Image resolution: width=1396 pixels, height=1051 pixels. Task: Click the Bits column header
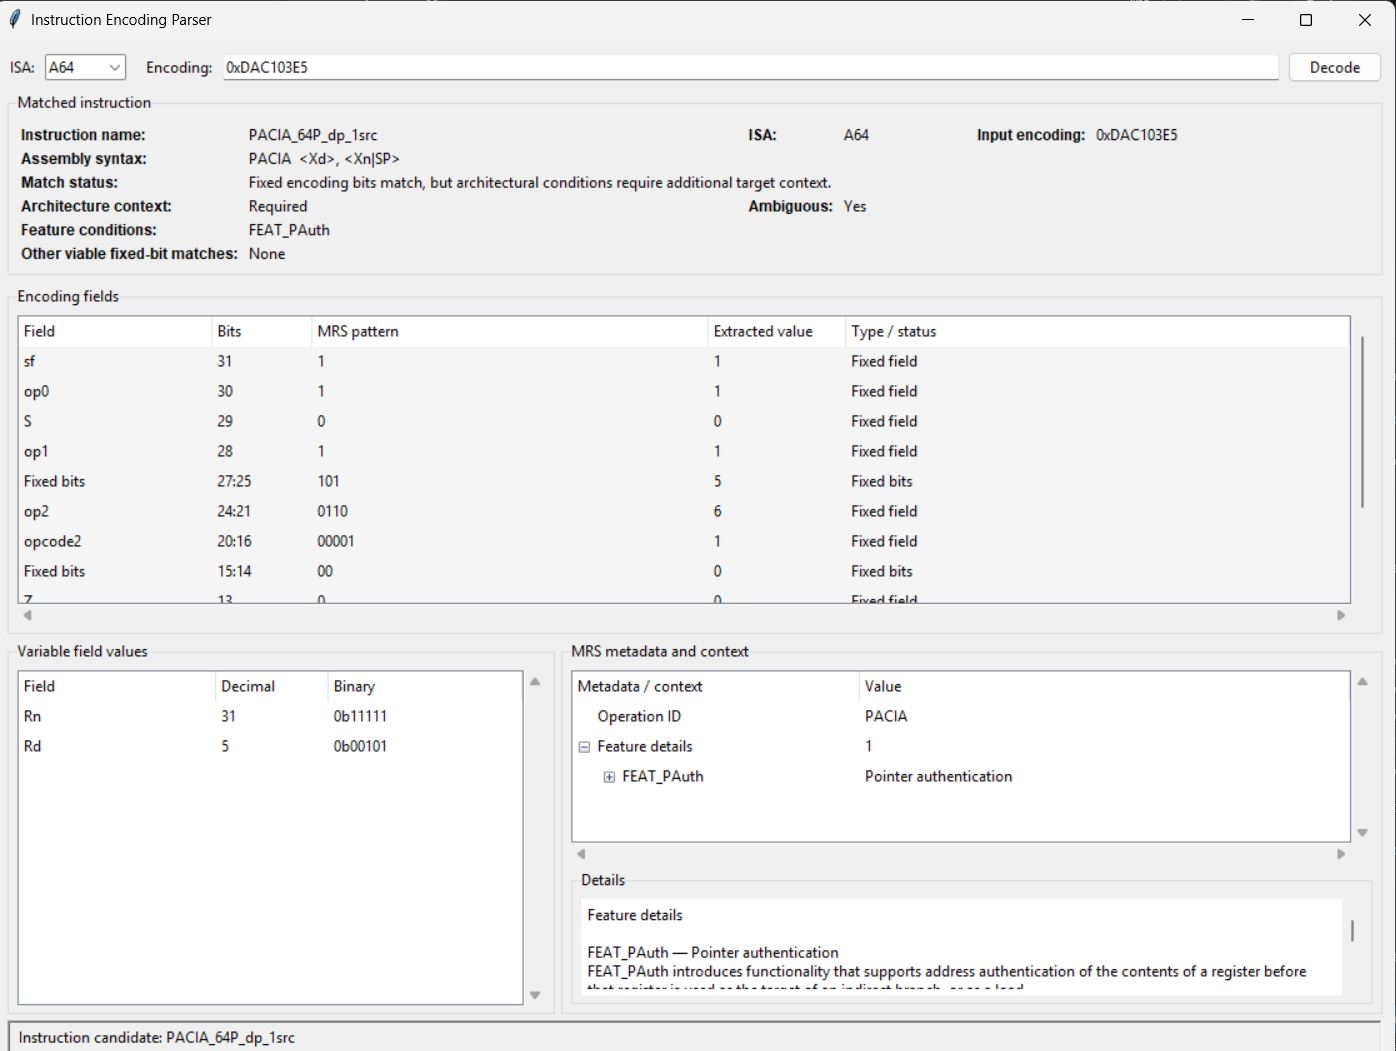pyautogui.click(x=262, y=331)
